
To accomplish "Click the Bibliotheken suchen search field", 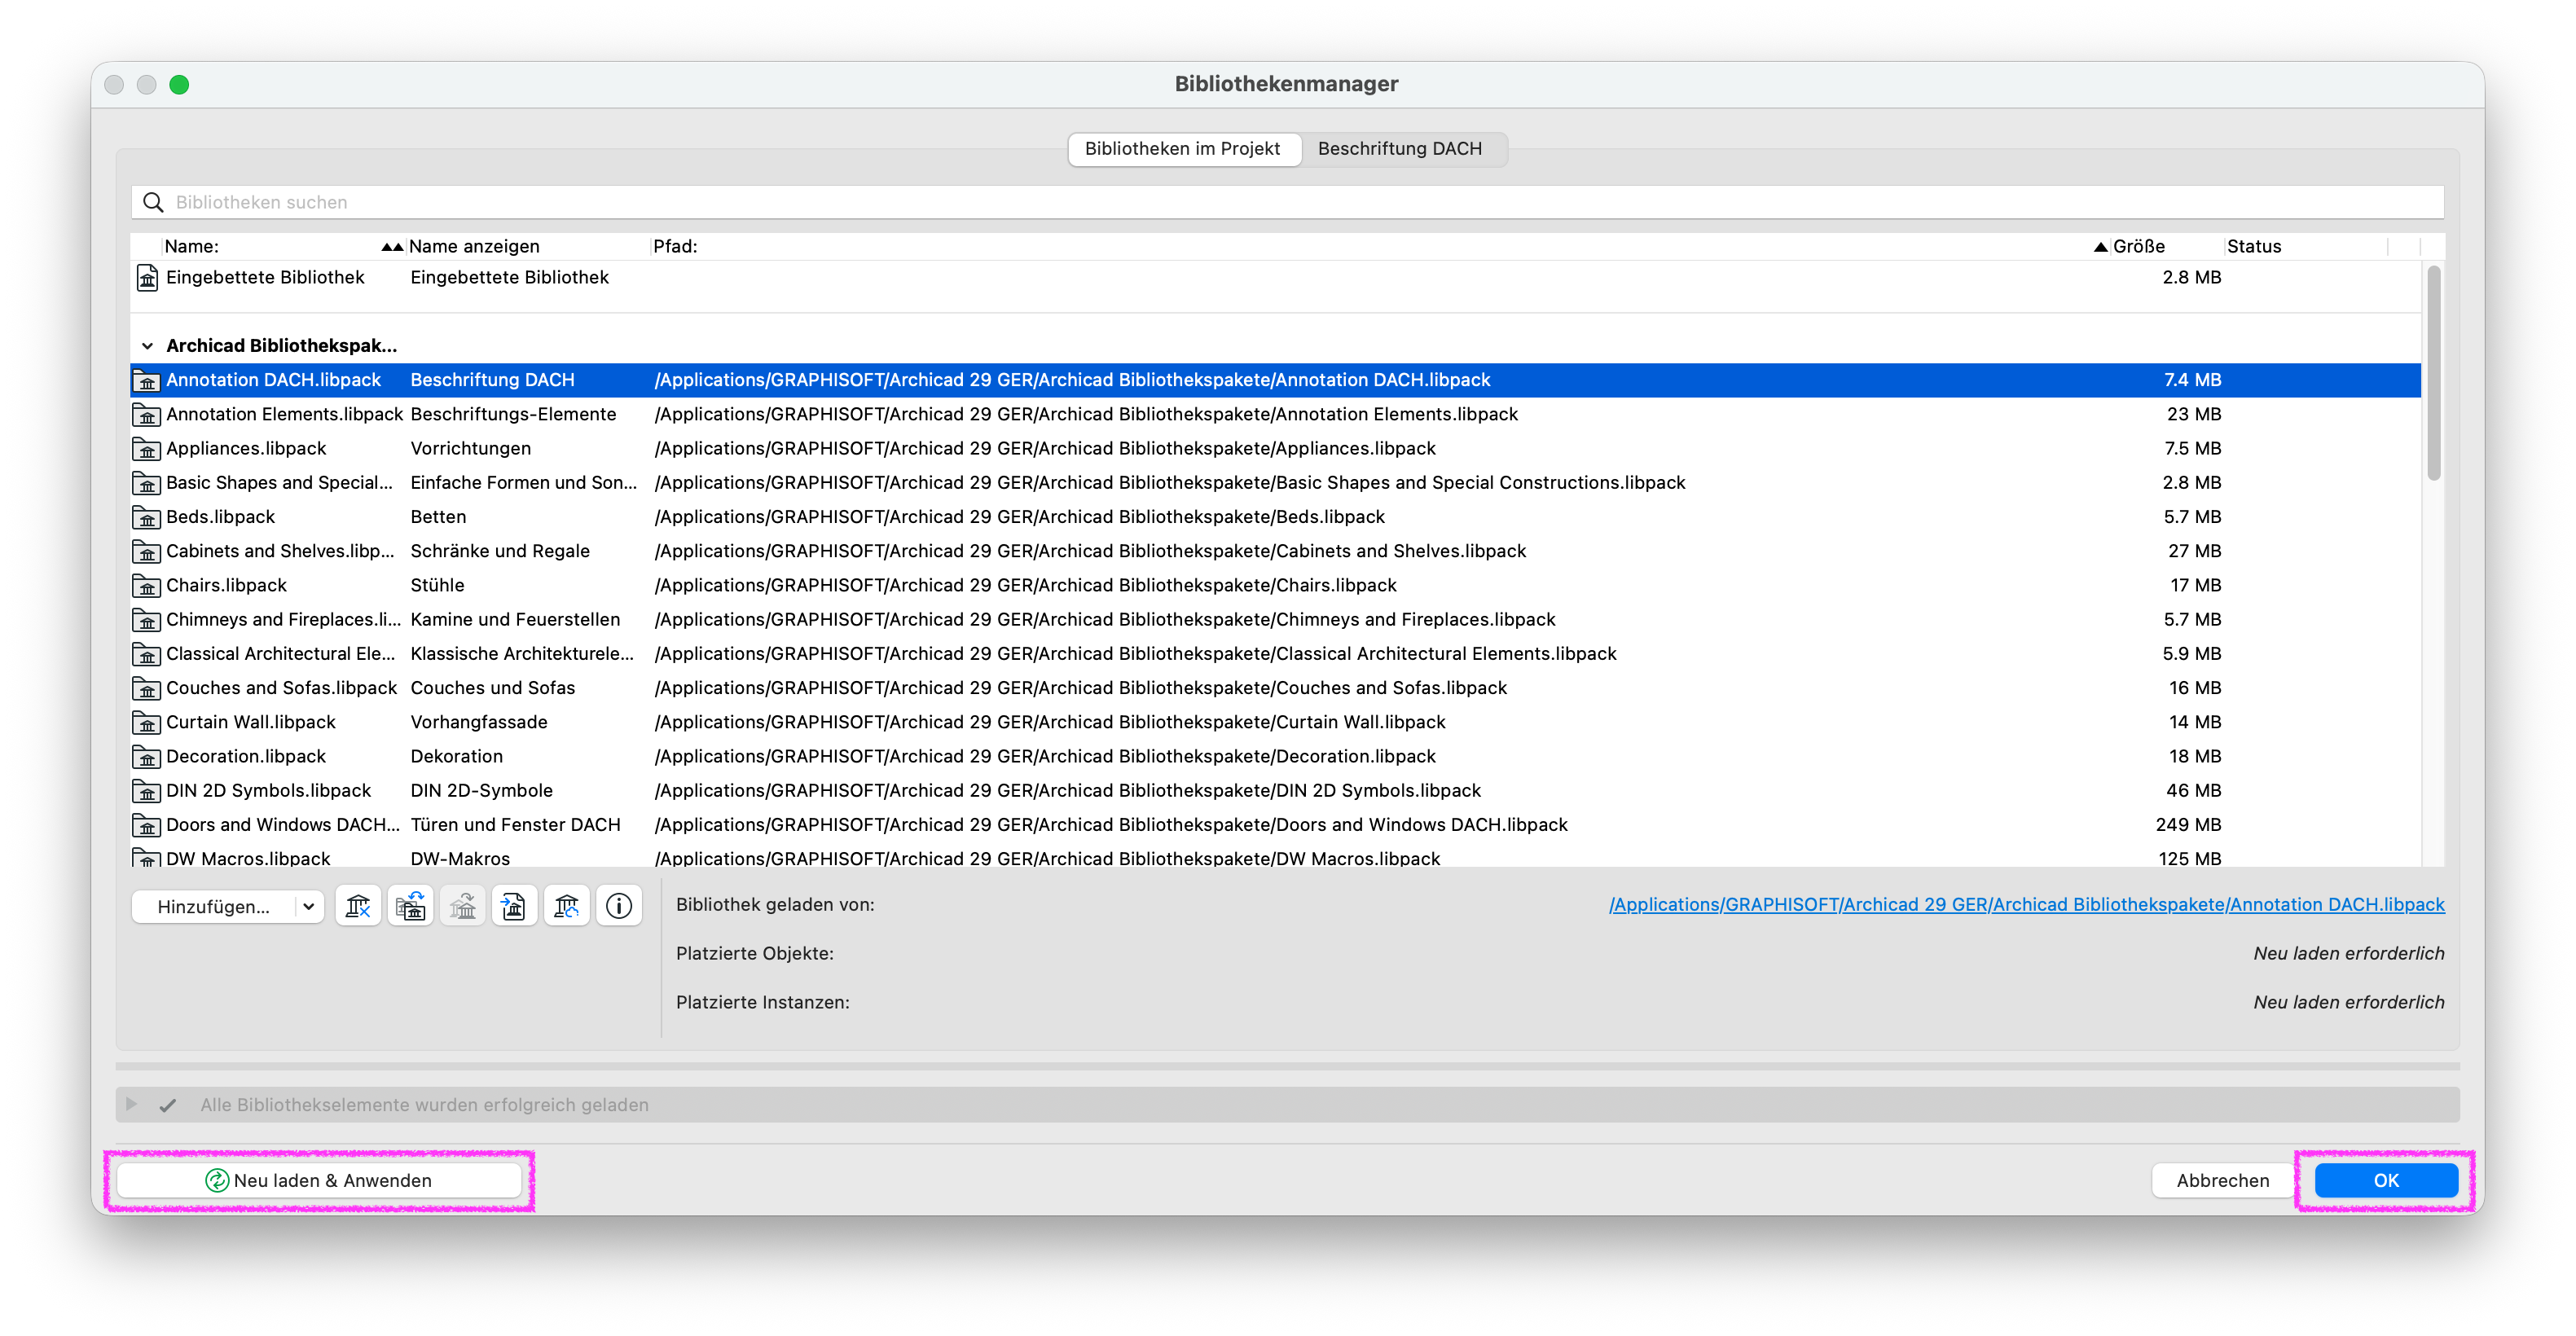I will point(1287,202).
